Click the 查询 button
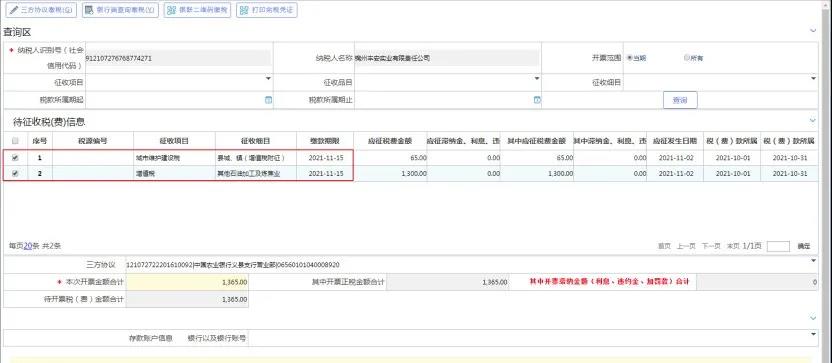Viewport: 832px width, 363px height. point(680,100)
